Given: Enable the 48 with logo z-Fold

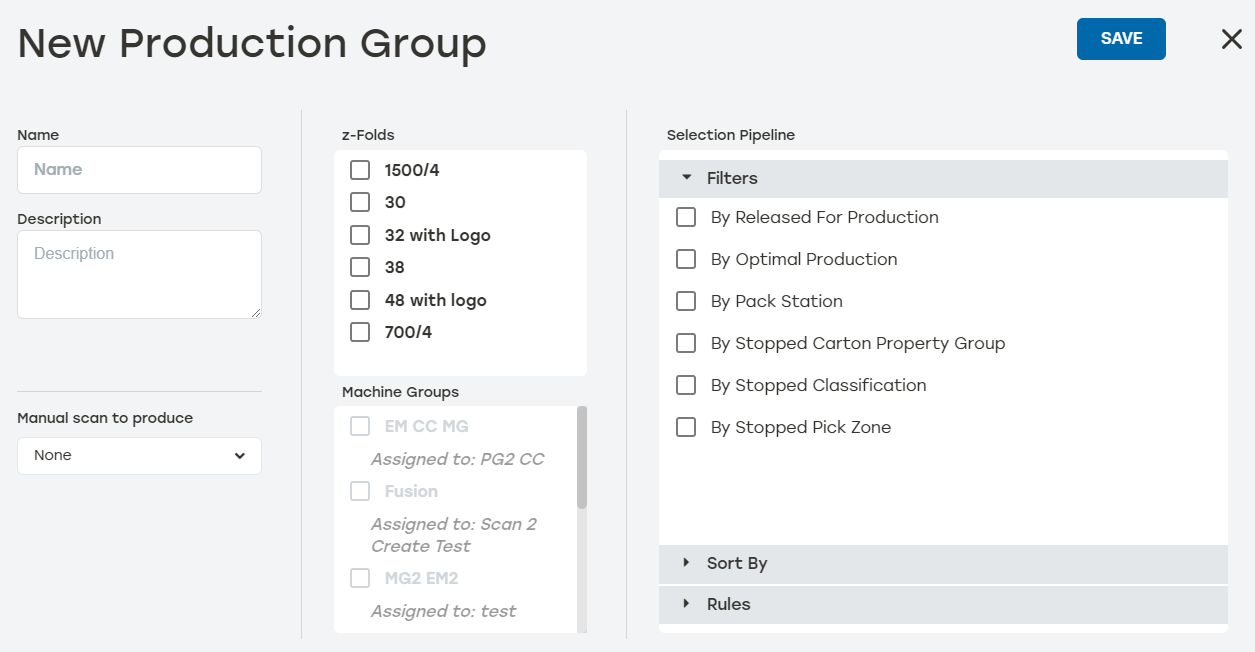Looking at the screenshot, I should [x=360, y=299].
